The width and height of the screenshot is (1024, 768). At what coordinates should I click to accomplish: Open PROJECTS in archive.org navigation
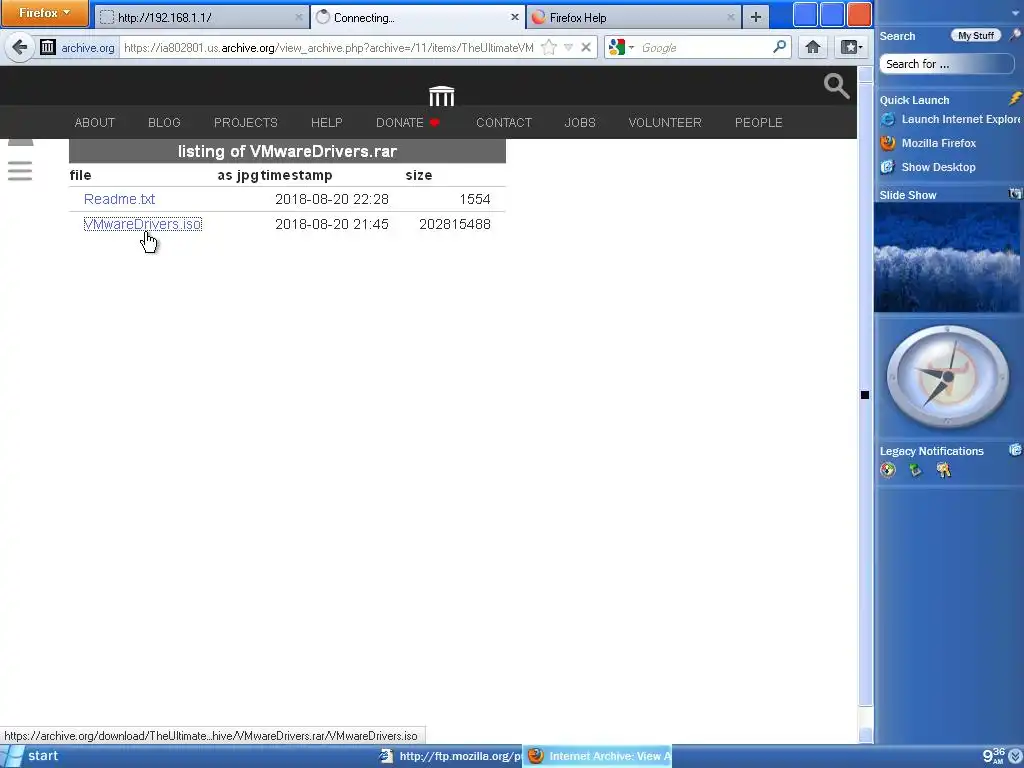pyautogui.click(x=246, y=123)
